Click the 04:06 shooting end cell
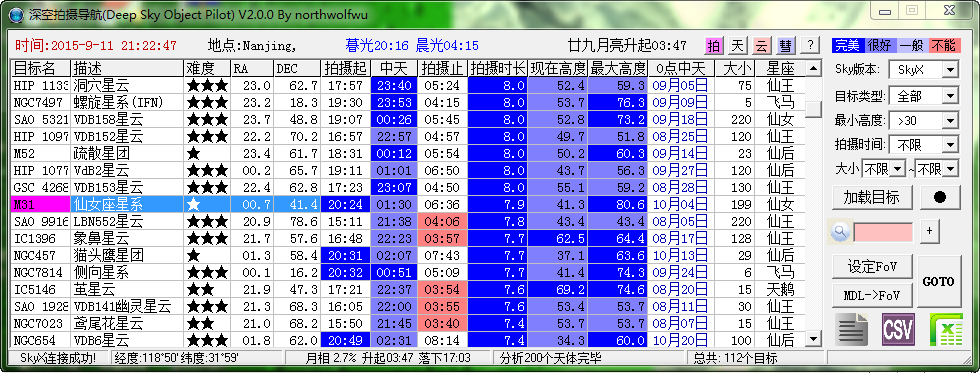This screenshot has height=373, width=980. (x=443, y=221)
